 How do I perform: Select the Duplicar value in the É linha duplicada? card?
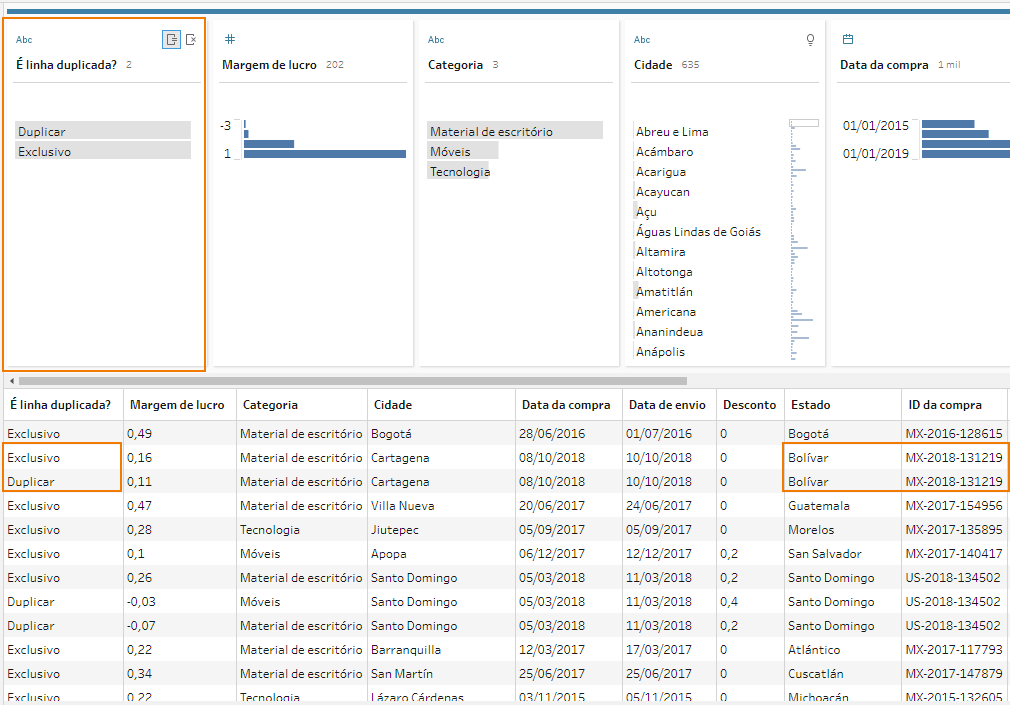coord(103,131)
